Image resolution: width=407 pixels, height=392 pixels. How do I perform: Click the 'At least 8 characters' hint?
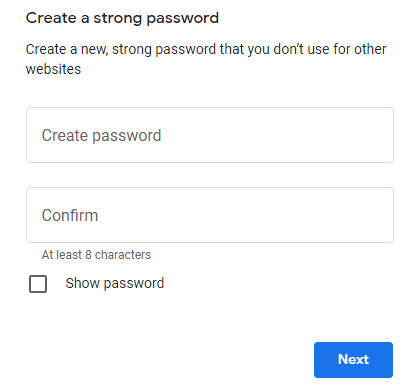coord(96,255)
